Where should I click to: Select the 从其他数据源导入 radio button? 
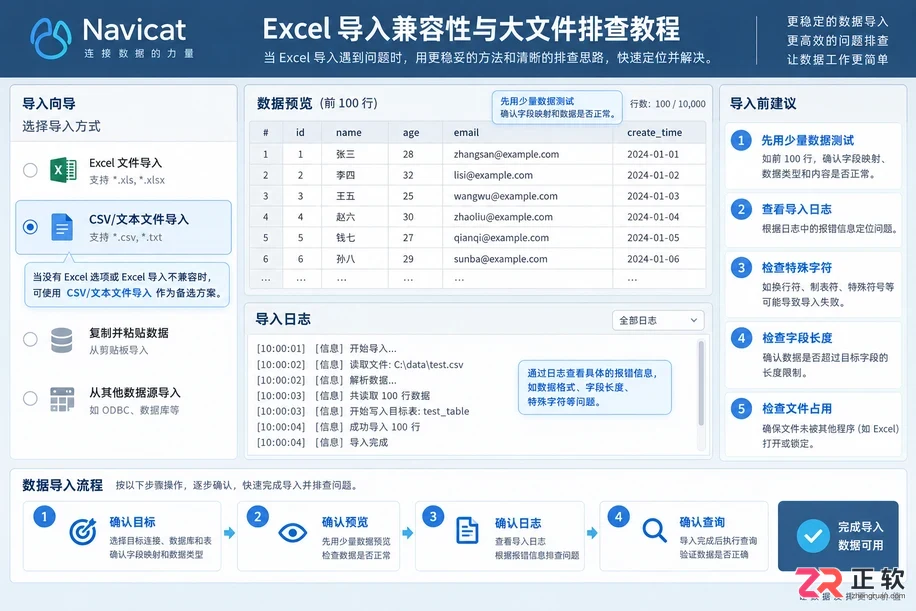[30, 399]
